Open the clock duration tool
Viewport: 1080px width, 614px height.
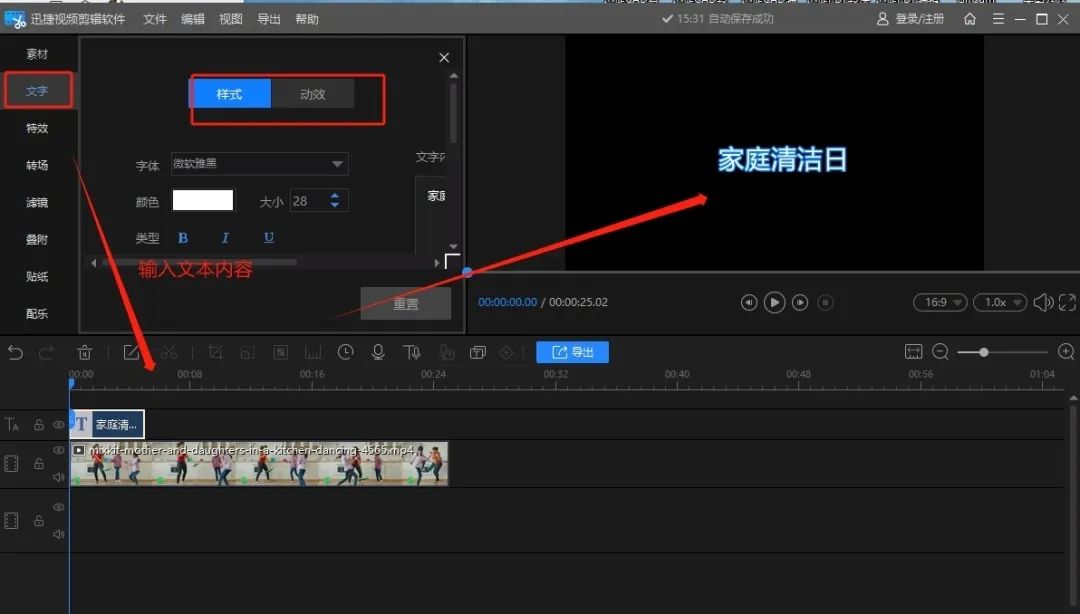pos(345,352)
